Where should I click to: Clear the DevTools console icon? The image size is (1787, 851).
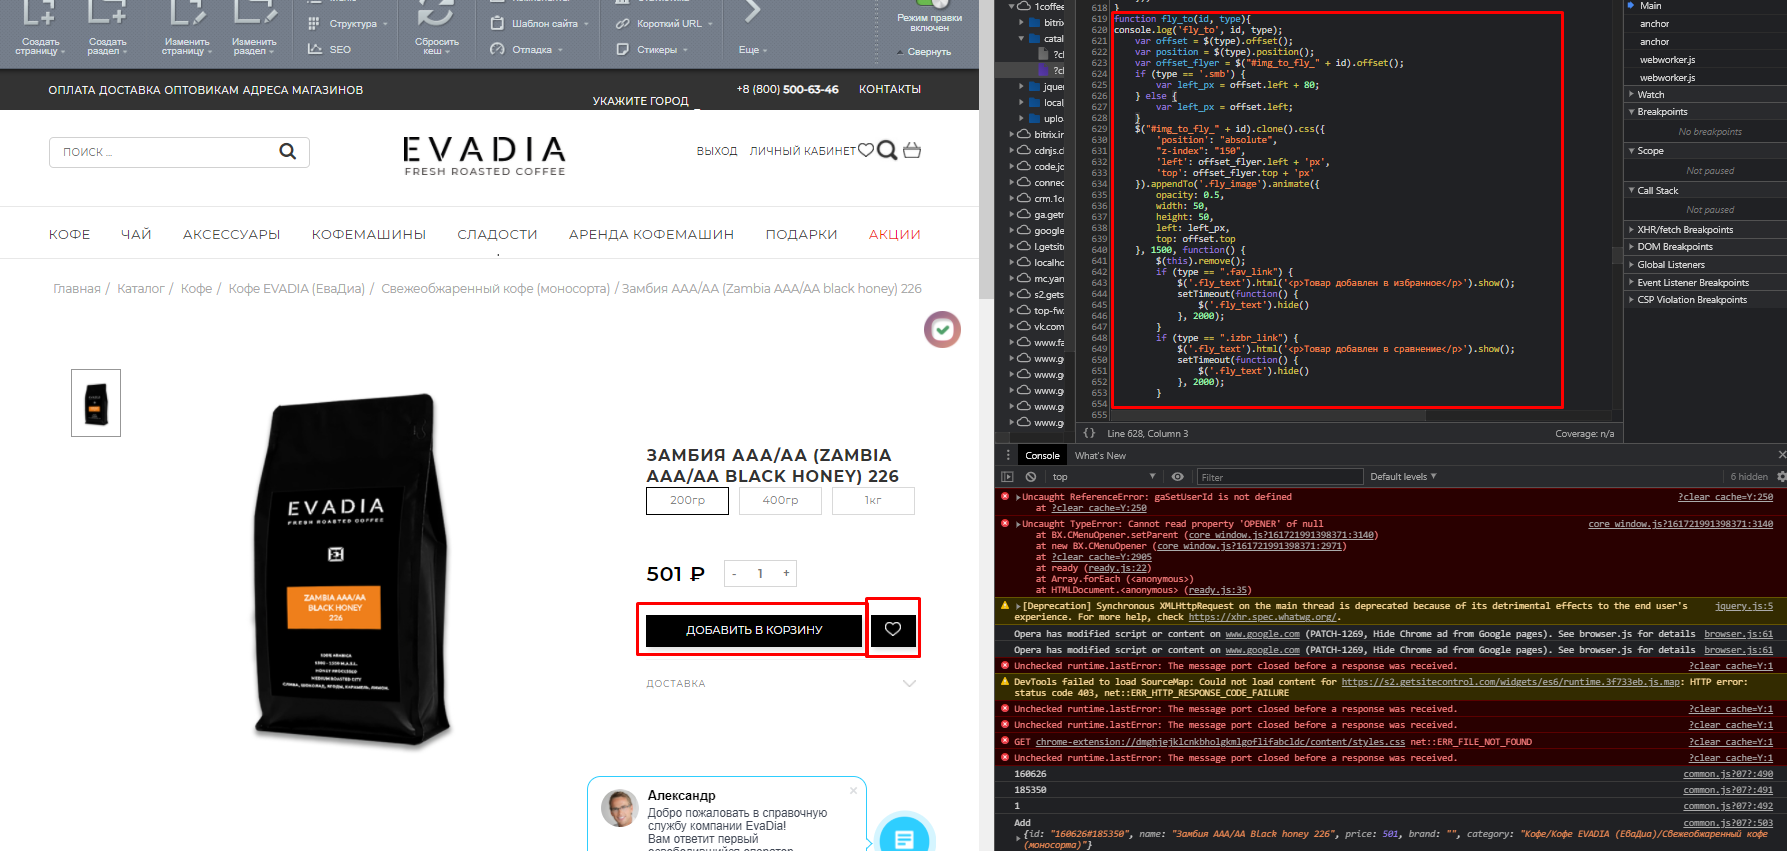coord(1030,477)
